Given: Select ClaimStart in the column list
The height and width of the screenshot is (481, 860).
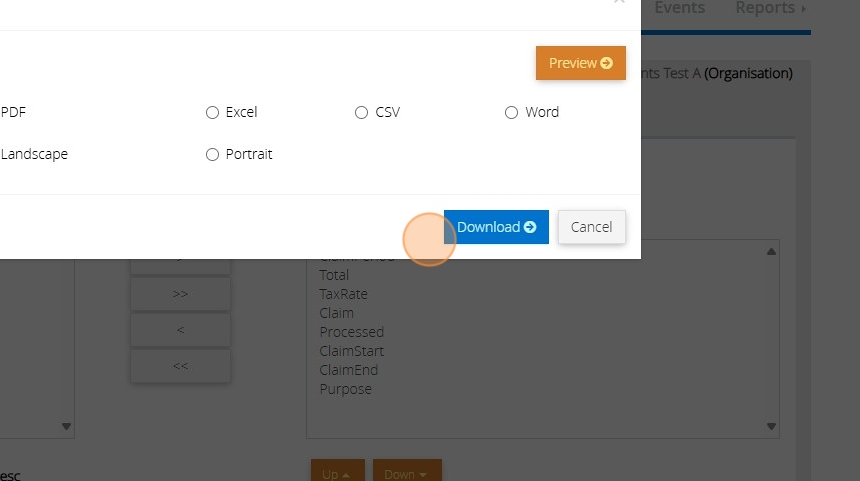Looking at the screenshot, I should click(x=351, y=351).
